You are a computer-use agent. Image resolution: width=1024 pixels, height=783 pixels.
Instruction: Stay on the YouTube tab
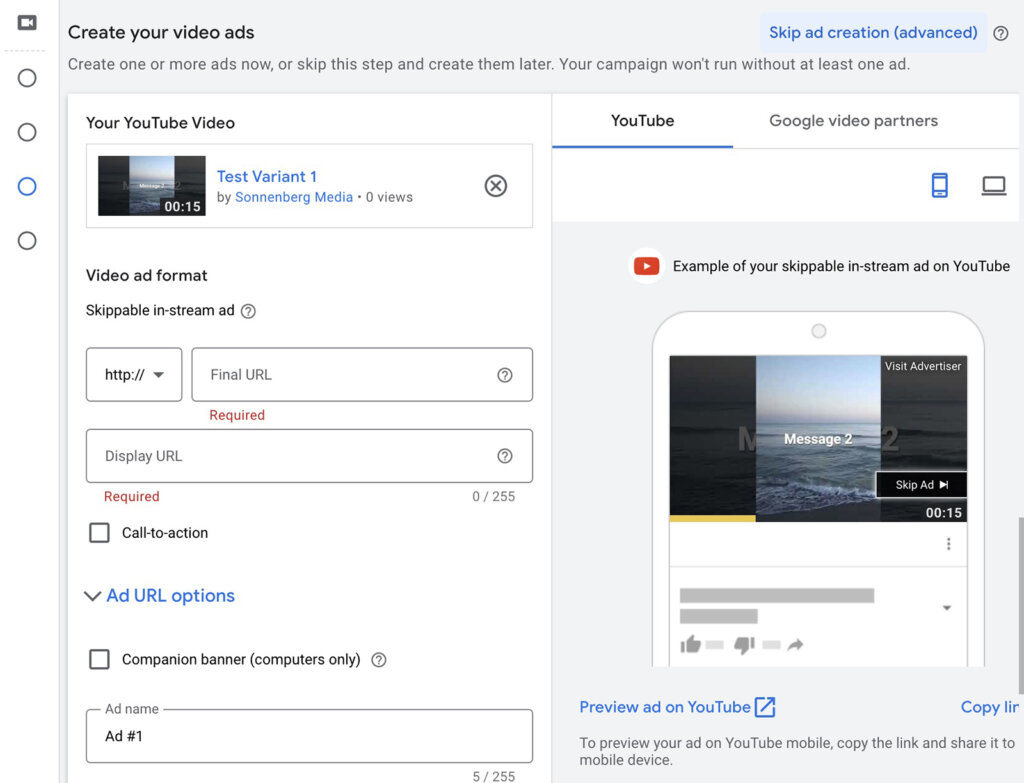click(x=642, y=120)
